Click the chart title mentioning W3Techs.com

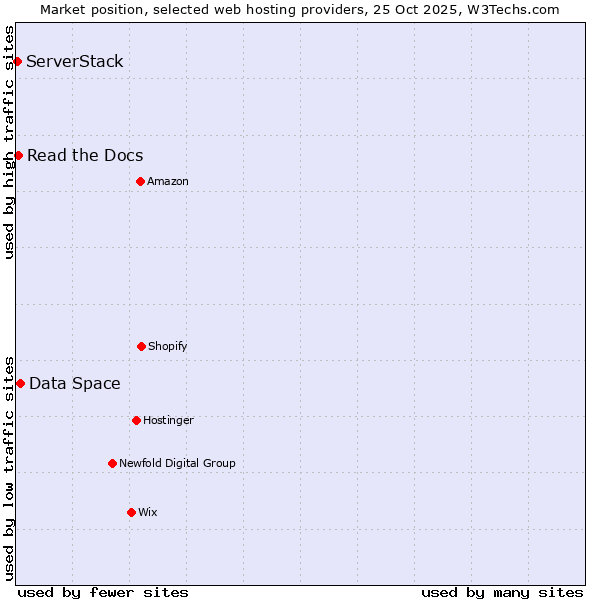click(x=300, y=9)
